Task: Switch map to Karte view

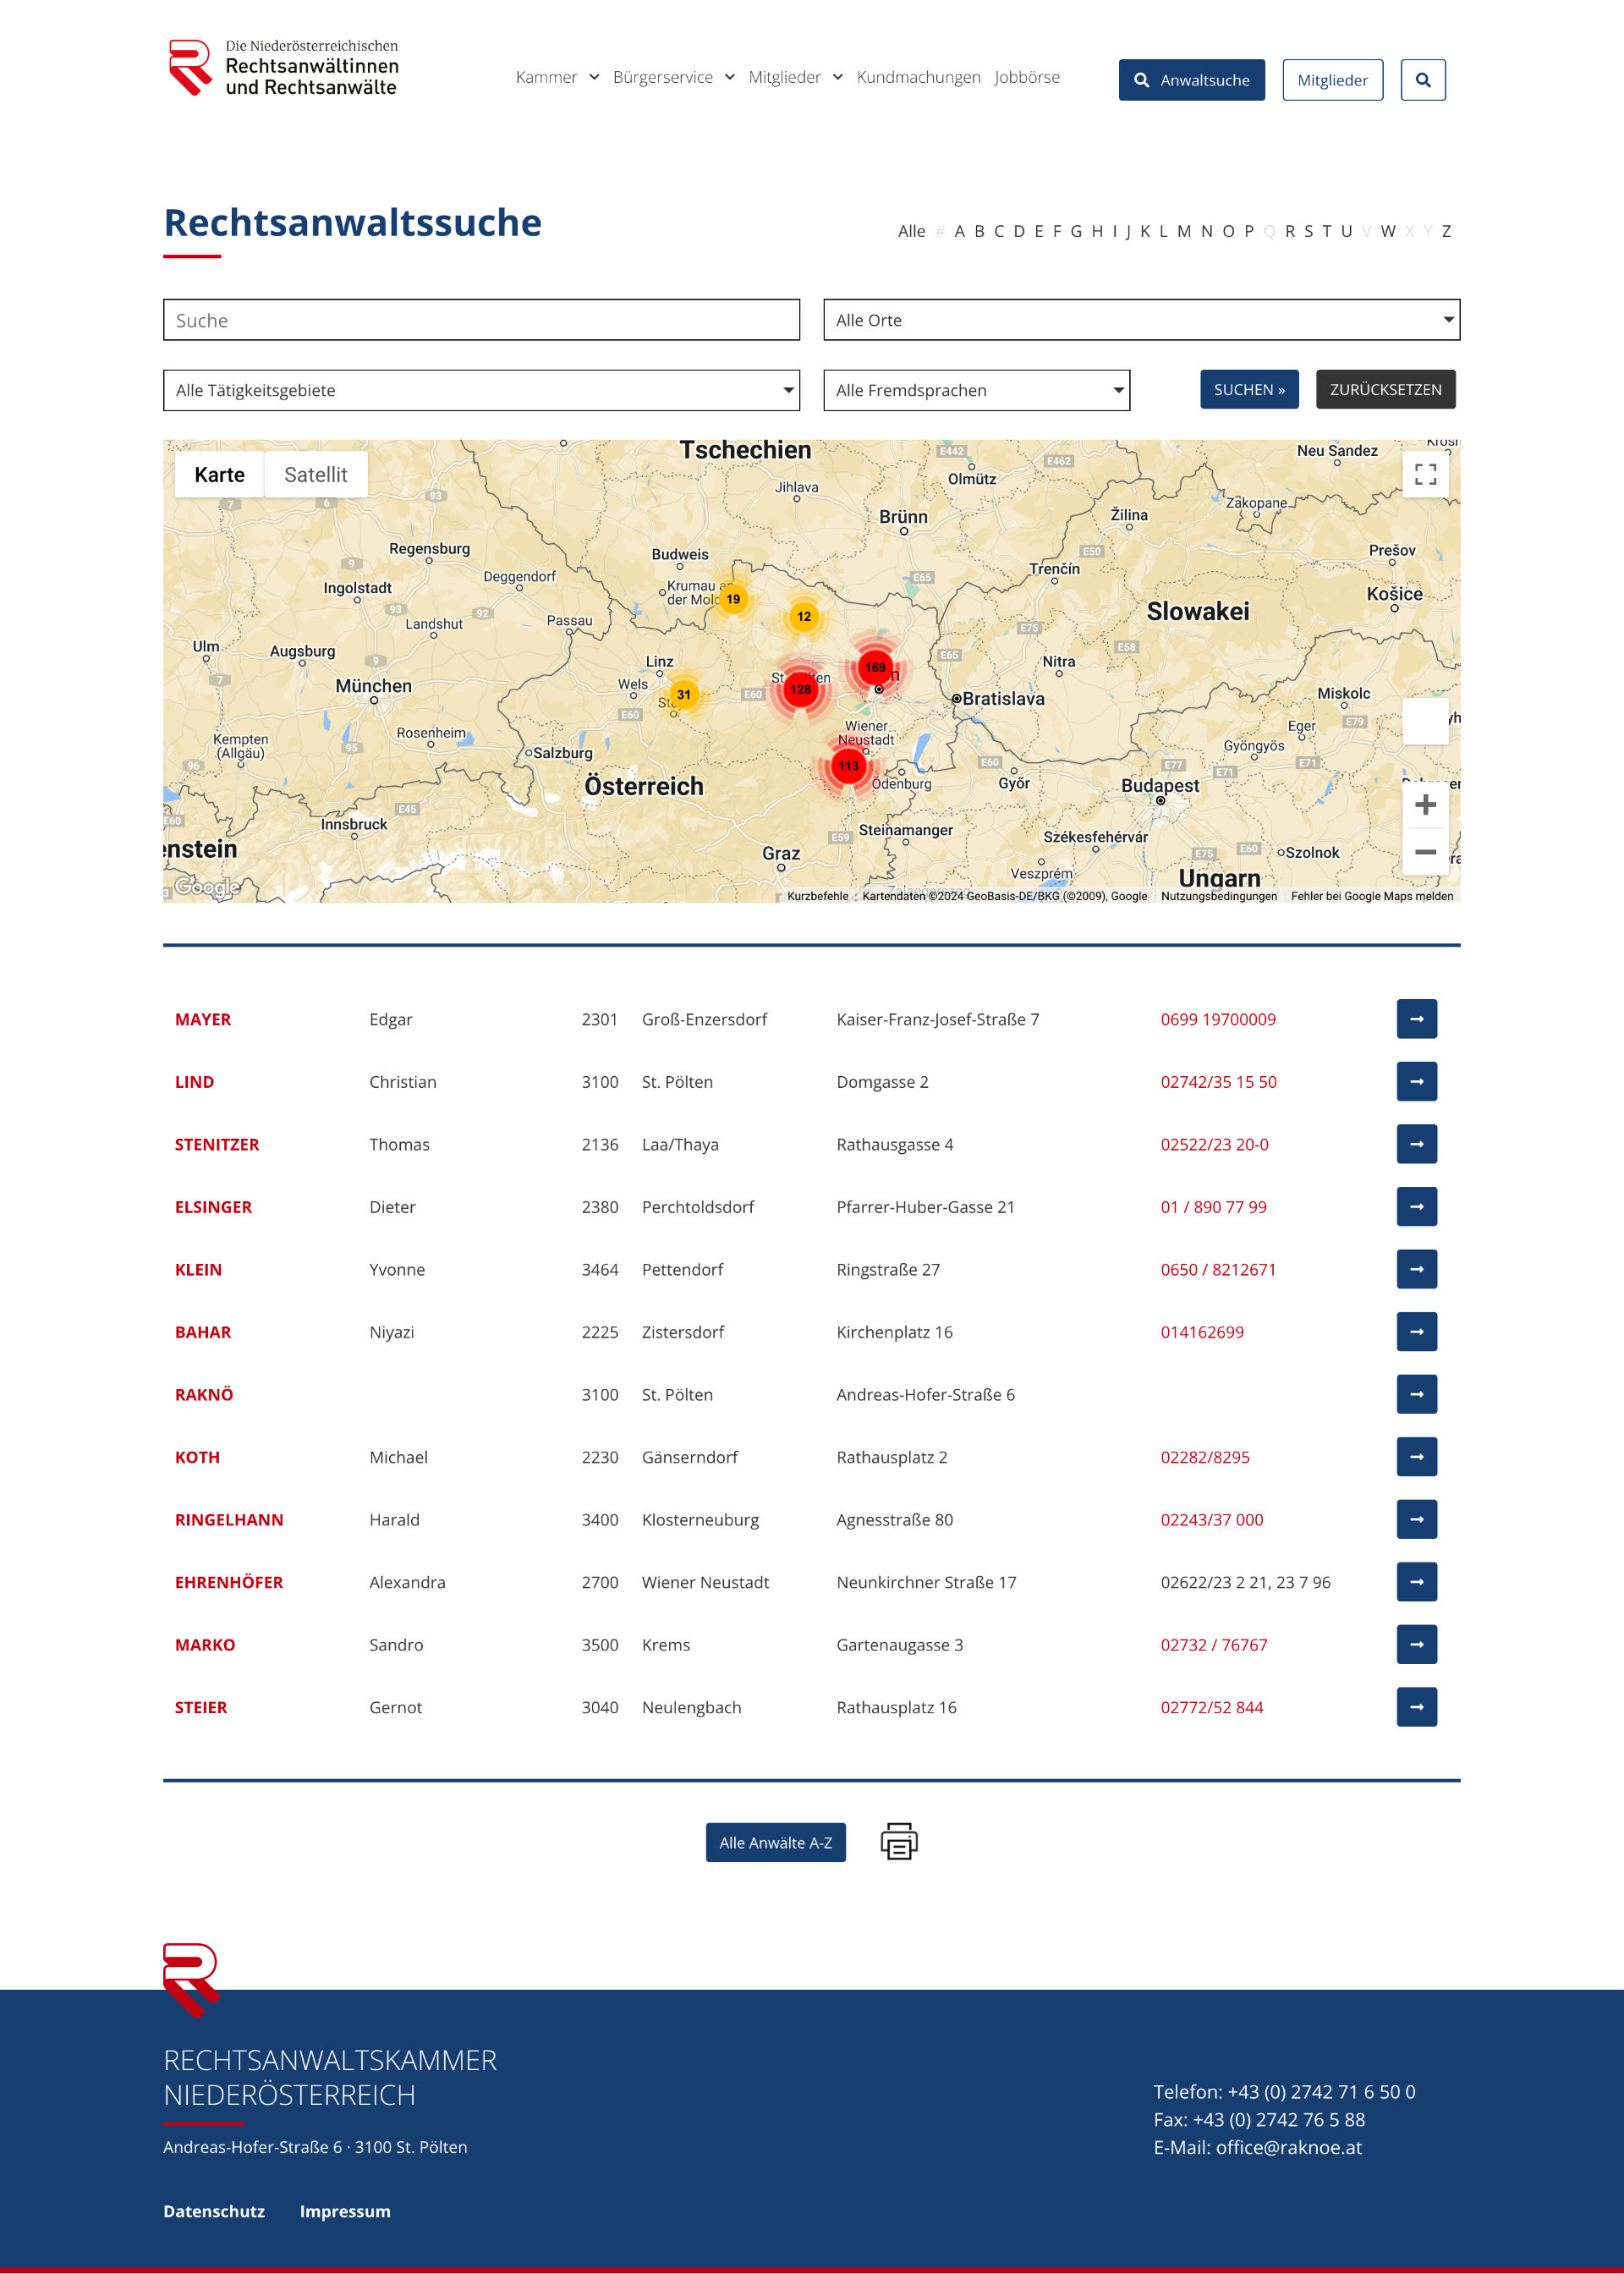Action: coord(219,474)
